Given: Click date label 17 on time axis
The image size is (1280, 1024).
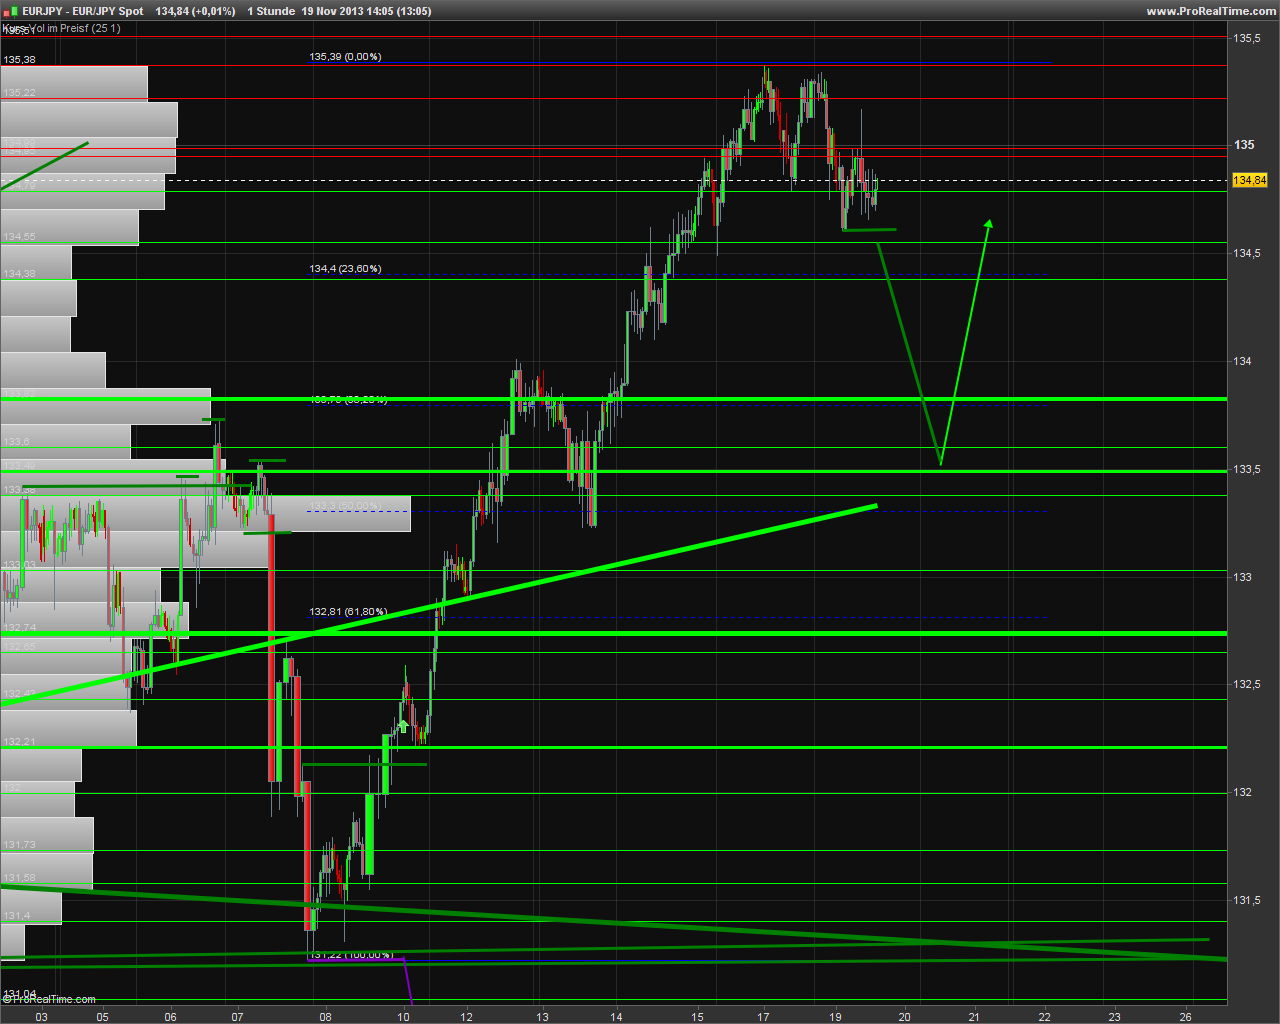Looking at the screenshot, I should coord(765,1016).
